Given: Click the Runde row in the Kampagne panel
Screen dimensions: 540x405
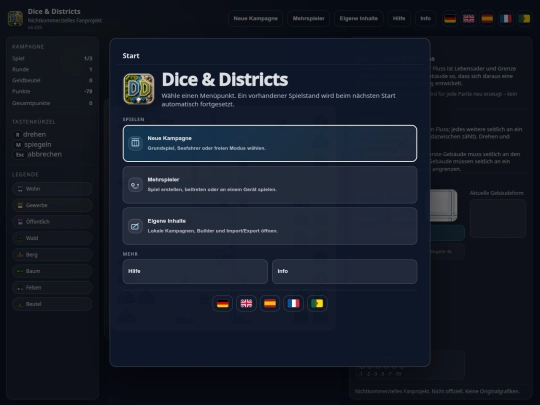Looking at the screenshot, I should [52, 69].
